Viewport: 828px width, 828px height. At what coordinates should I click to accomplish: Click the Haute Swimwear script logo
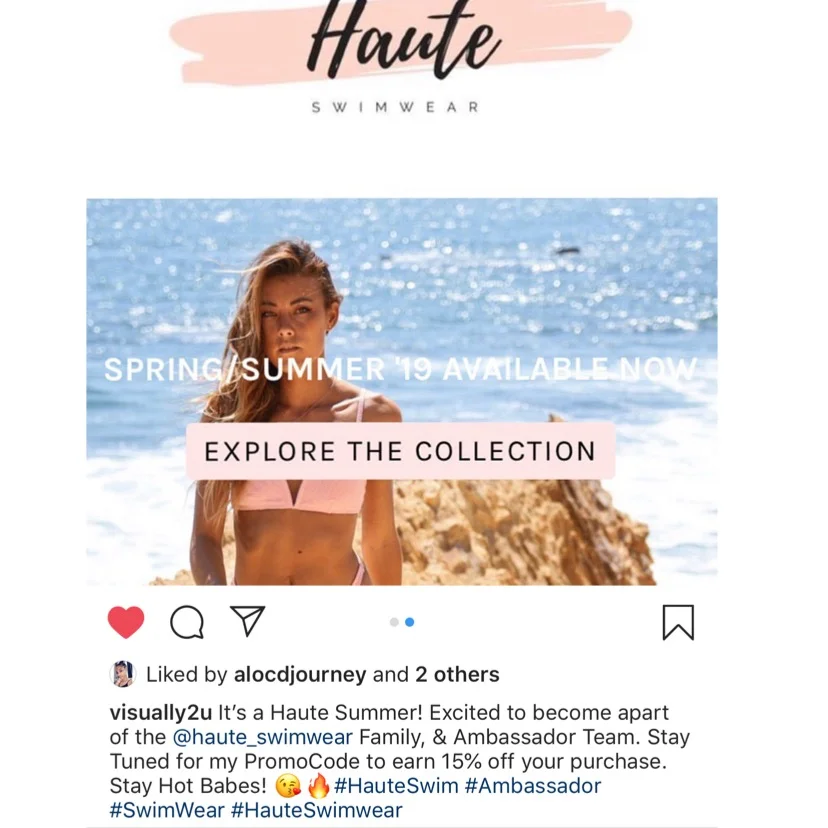(x=400, y=55)
